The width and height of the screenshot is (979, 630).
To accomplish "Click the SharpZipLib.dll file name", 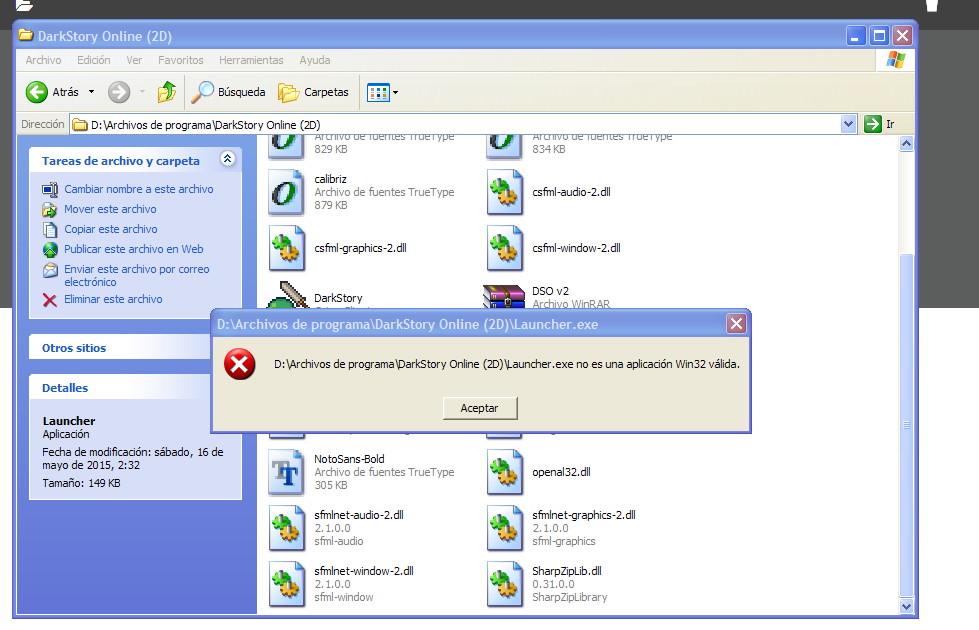I will 567,571.
